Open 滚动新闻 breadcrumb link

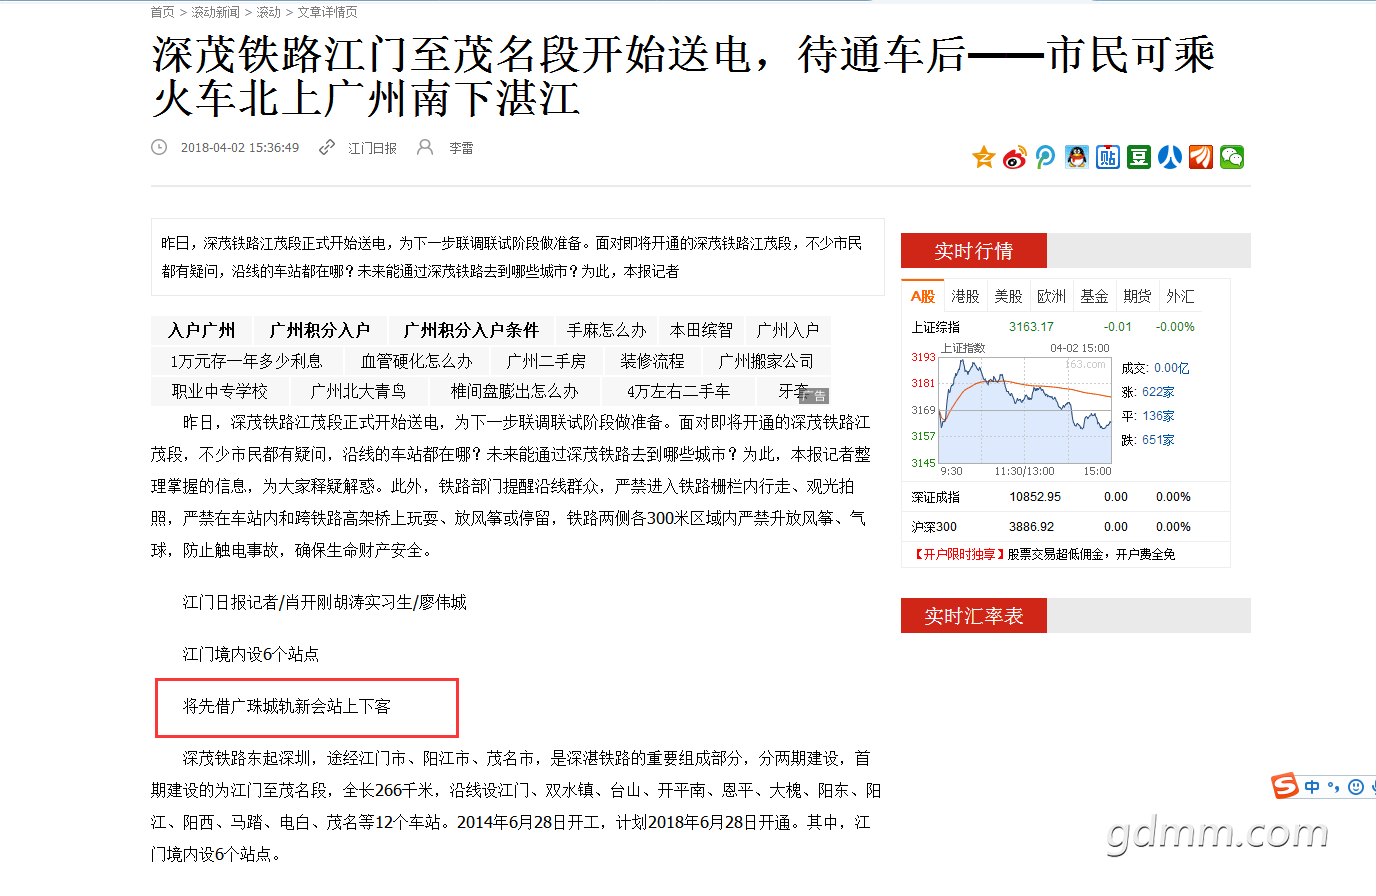(215, 12)
